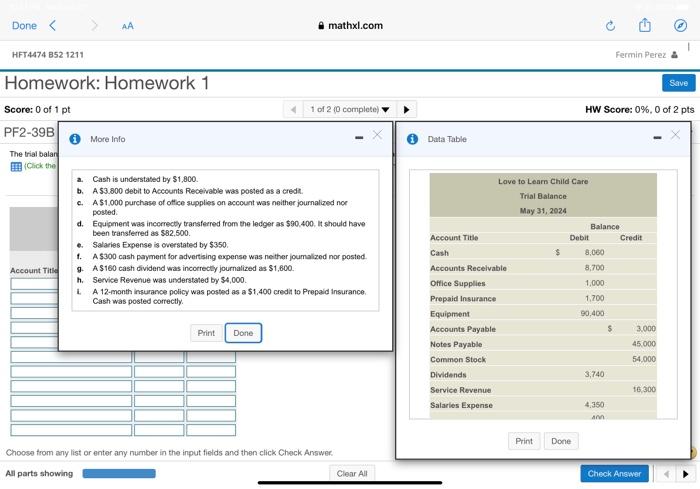Click 'Service Revenue was understated by $4,000.' text
The height and width of the screenshot is (489, 700).
169,280
